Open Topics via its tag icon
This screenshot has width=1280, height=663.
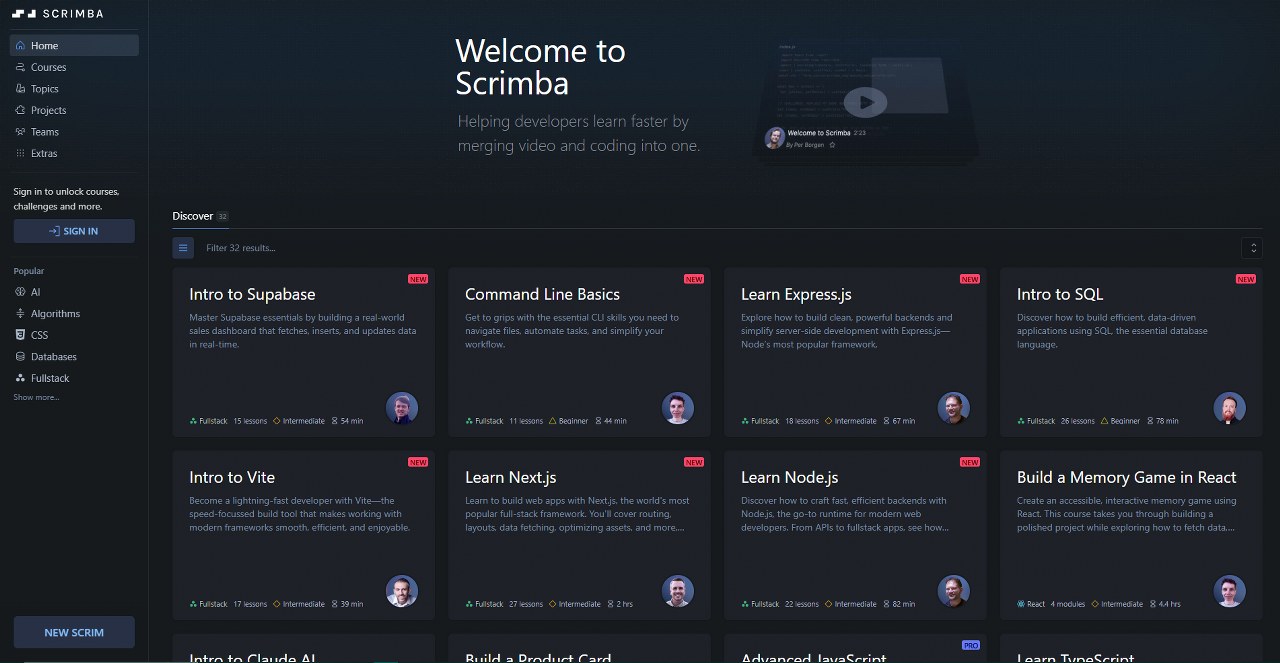[x=21, y=89]
